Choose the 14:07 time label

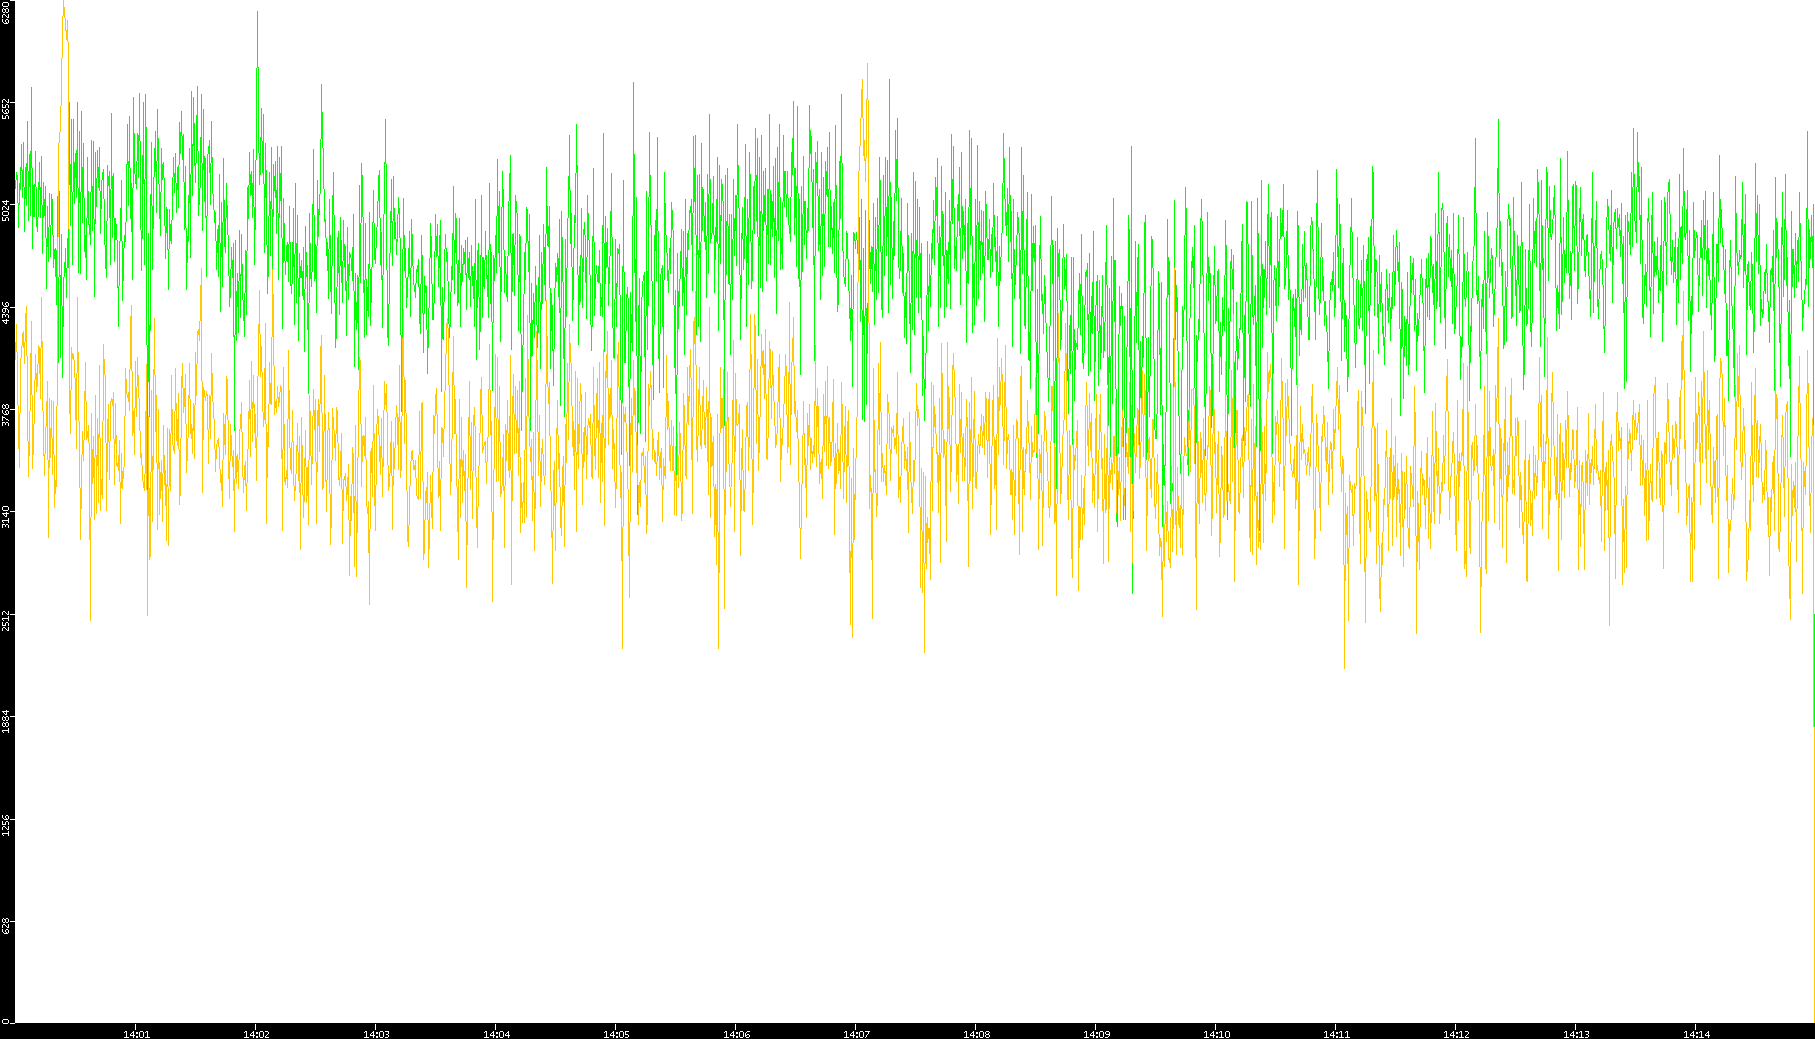pyautogui.click(x=856, y=1034)
